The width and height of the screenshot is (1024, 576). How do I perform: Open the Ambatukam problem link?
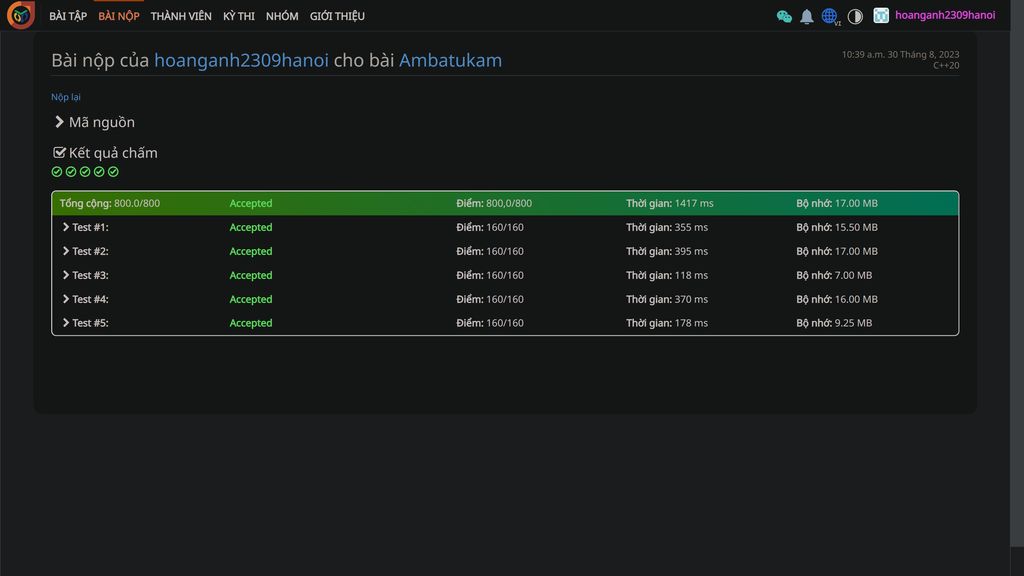[451, 60]
